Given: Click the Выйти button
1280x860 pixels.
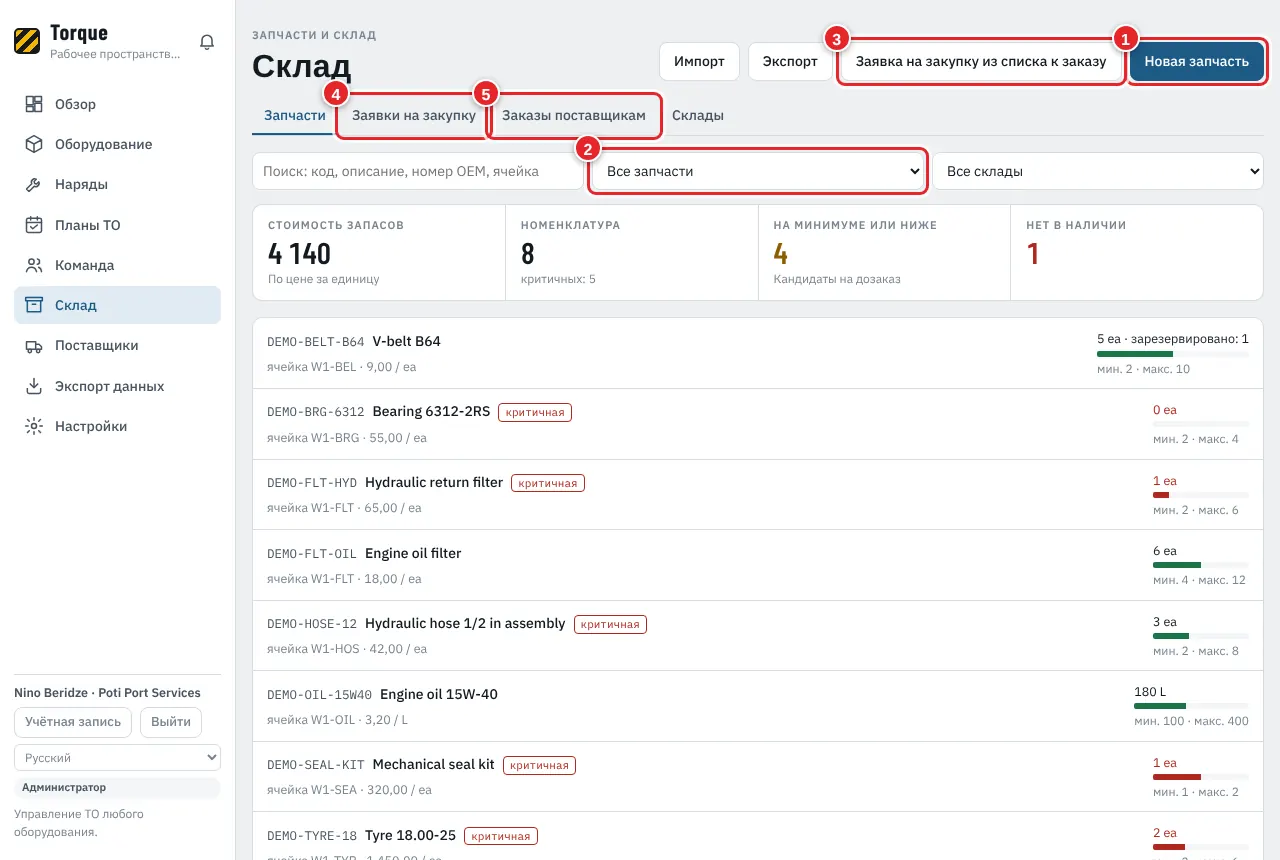Looking at the screenshot, I should [x=171, y=722].
